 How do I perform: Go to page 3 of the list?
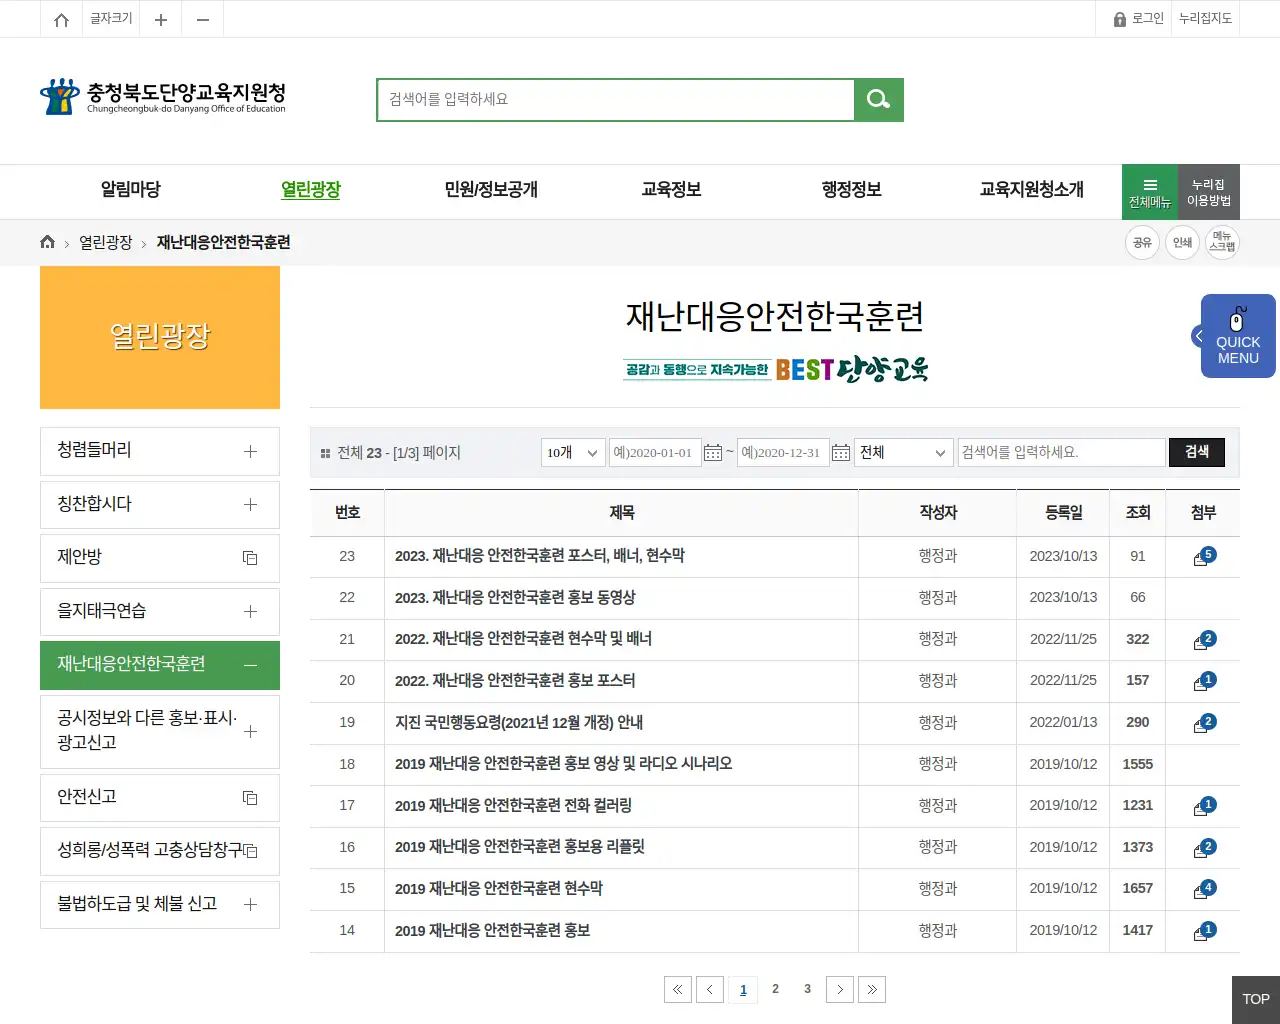[807, 989]
